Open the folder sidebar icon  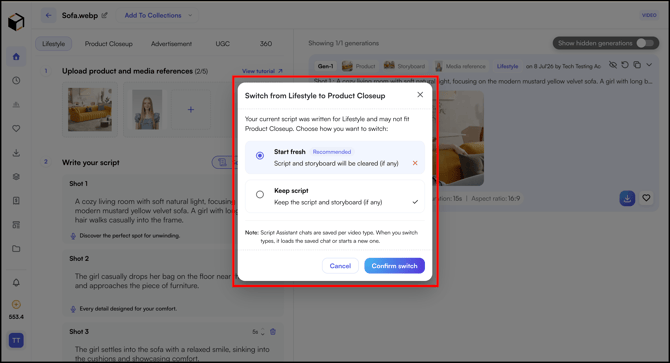point(16,249)
